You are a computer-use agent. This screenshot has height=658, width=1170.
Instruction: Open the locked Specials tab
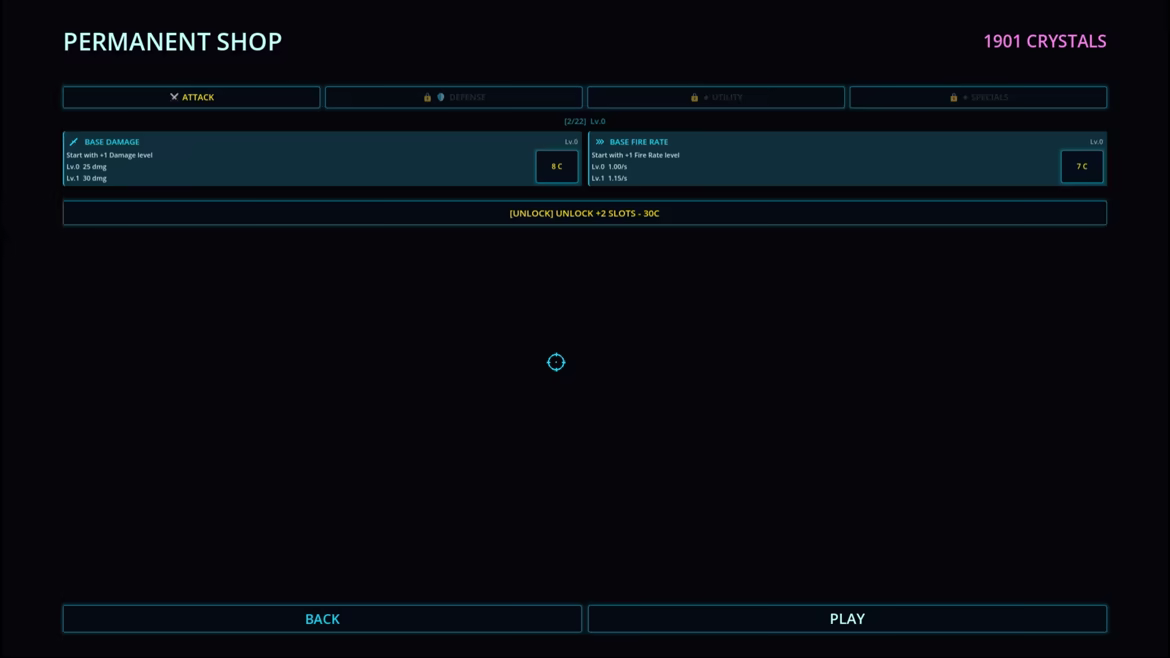(978, 97)
